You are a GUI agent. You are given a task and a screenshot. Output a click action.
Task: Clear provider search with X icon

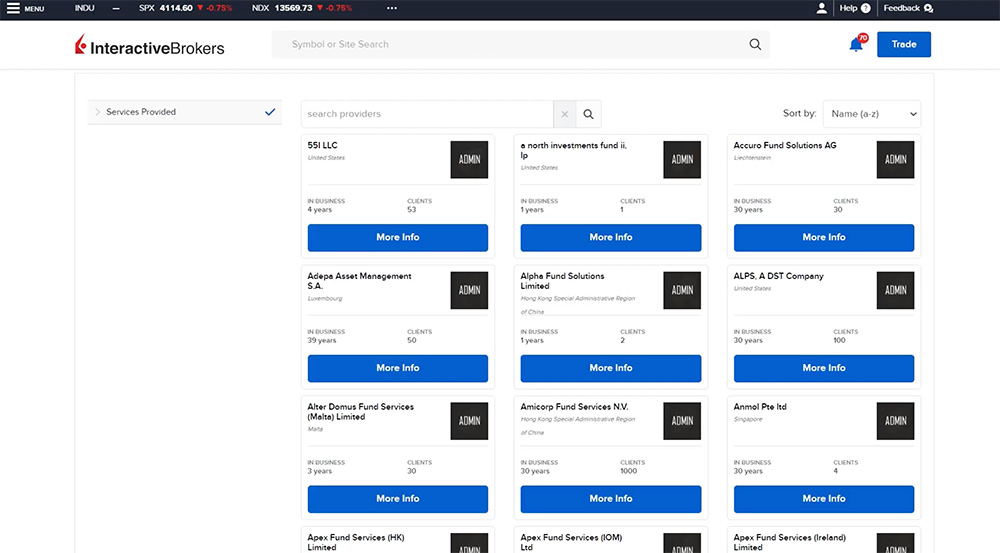click(x=565, y=114)
